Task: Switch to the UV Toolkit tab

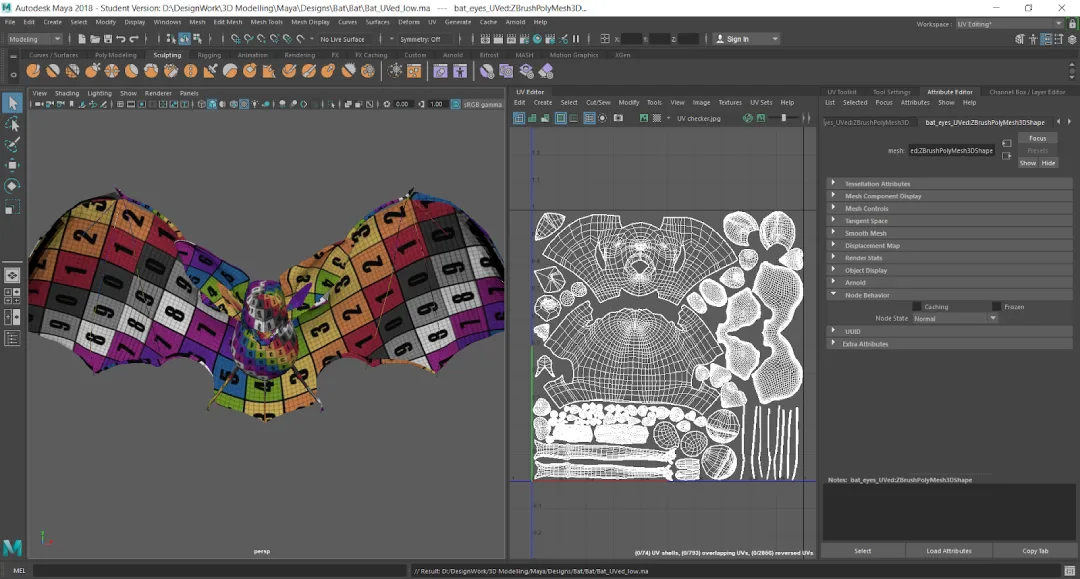Action: (x=842, y=92)
